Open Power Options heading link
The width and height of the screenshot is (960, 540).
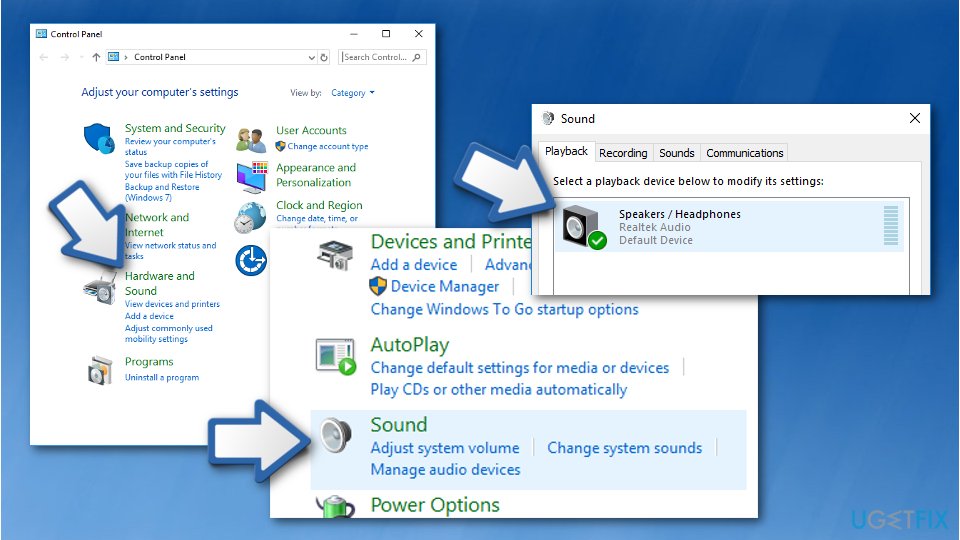click(x=435, y=505)
